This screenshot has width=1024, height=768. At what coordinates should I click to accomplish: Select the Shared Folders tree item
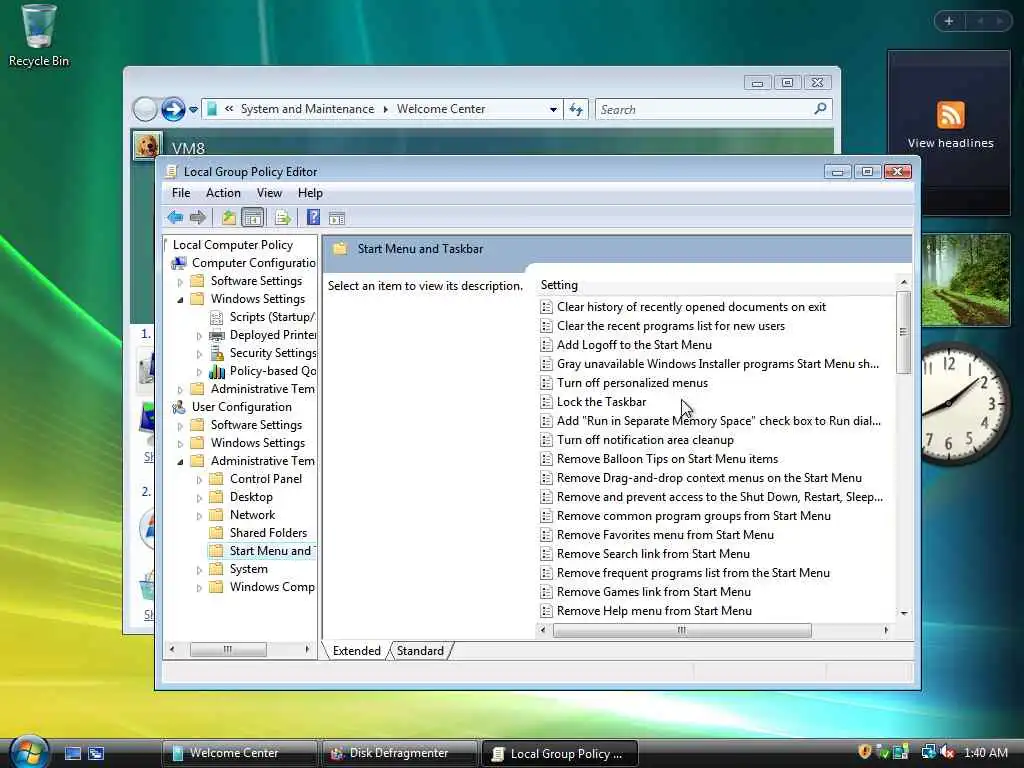[x=268, y=533]
